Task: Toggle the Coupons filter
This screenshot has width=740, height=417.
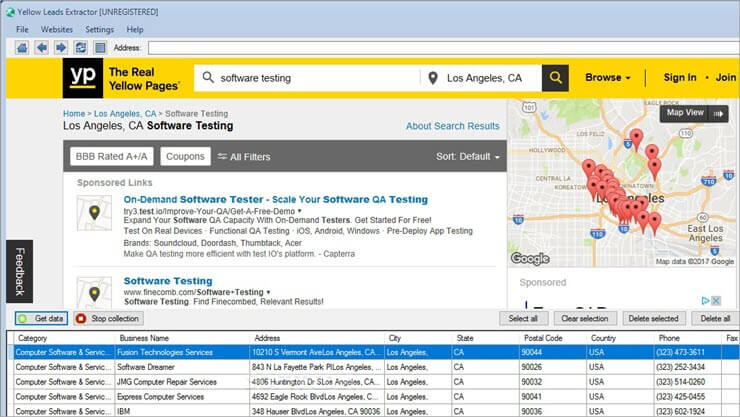Action: pyautogui.click(x=185, y=157)
